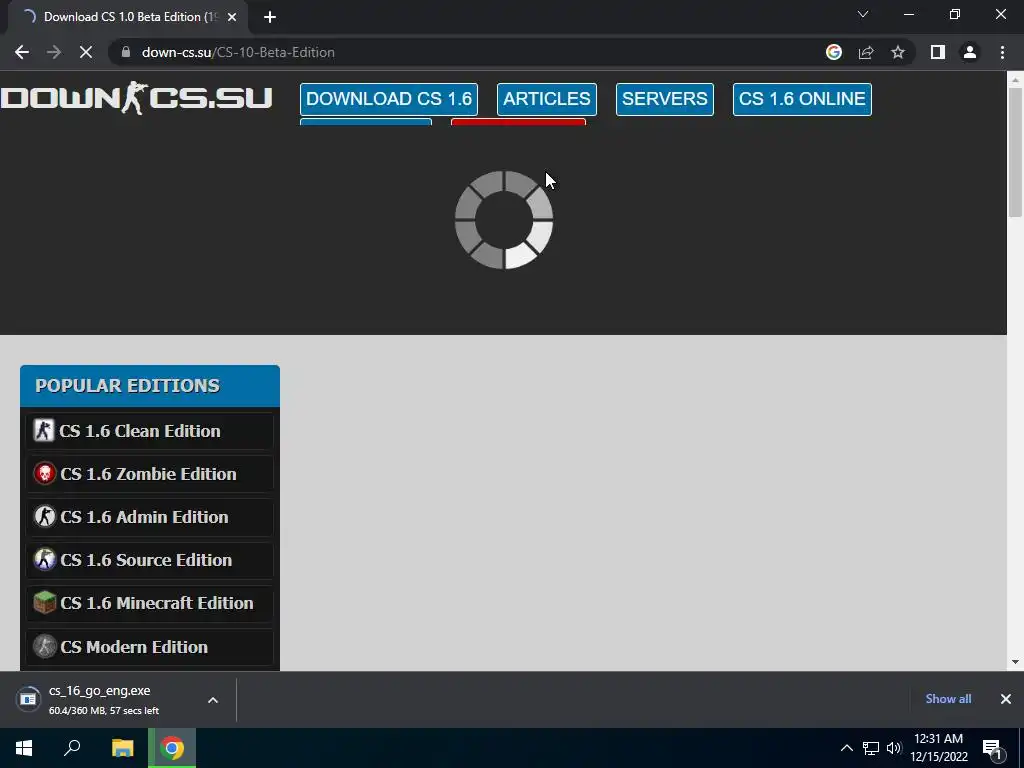This screenshot has width=1024, height=768.
Task: Open a new tab with plus button
Action: click(270, 17)
